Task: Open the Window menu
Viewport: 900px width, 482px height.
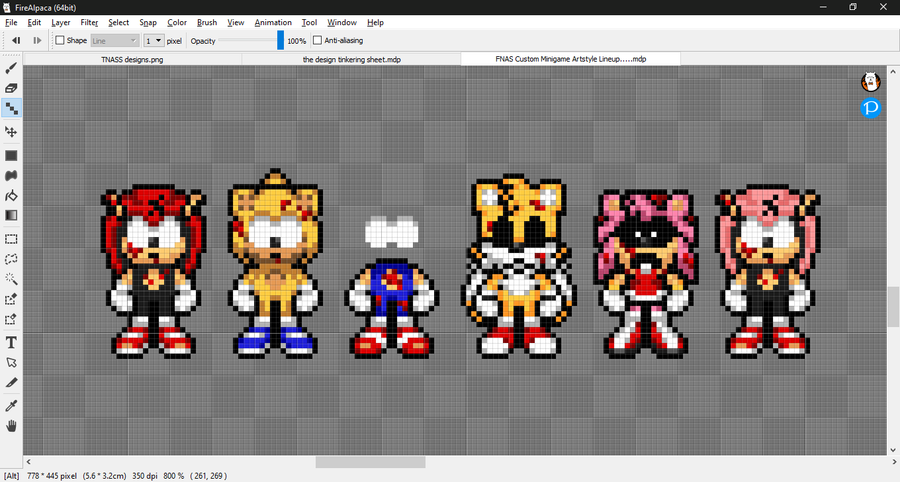Action: click(342, 22)
